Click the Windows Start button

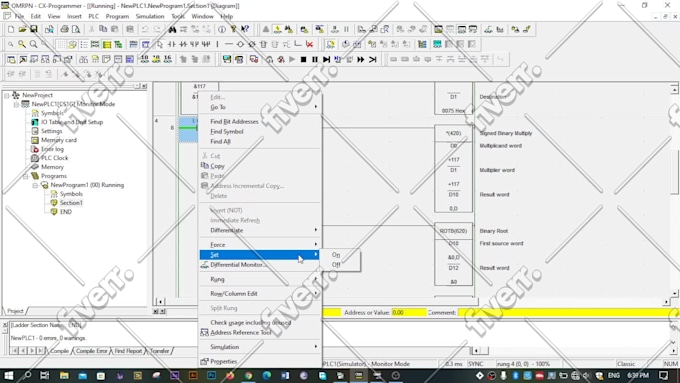(x=8, y=376)
